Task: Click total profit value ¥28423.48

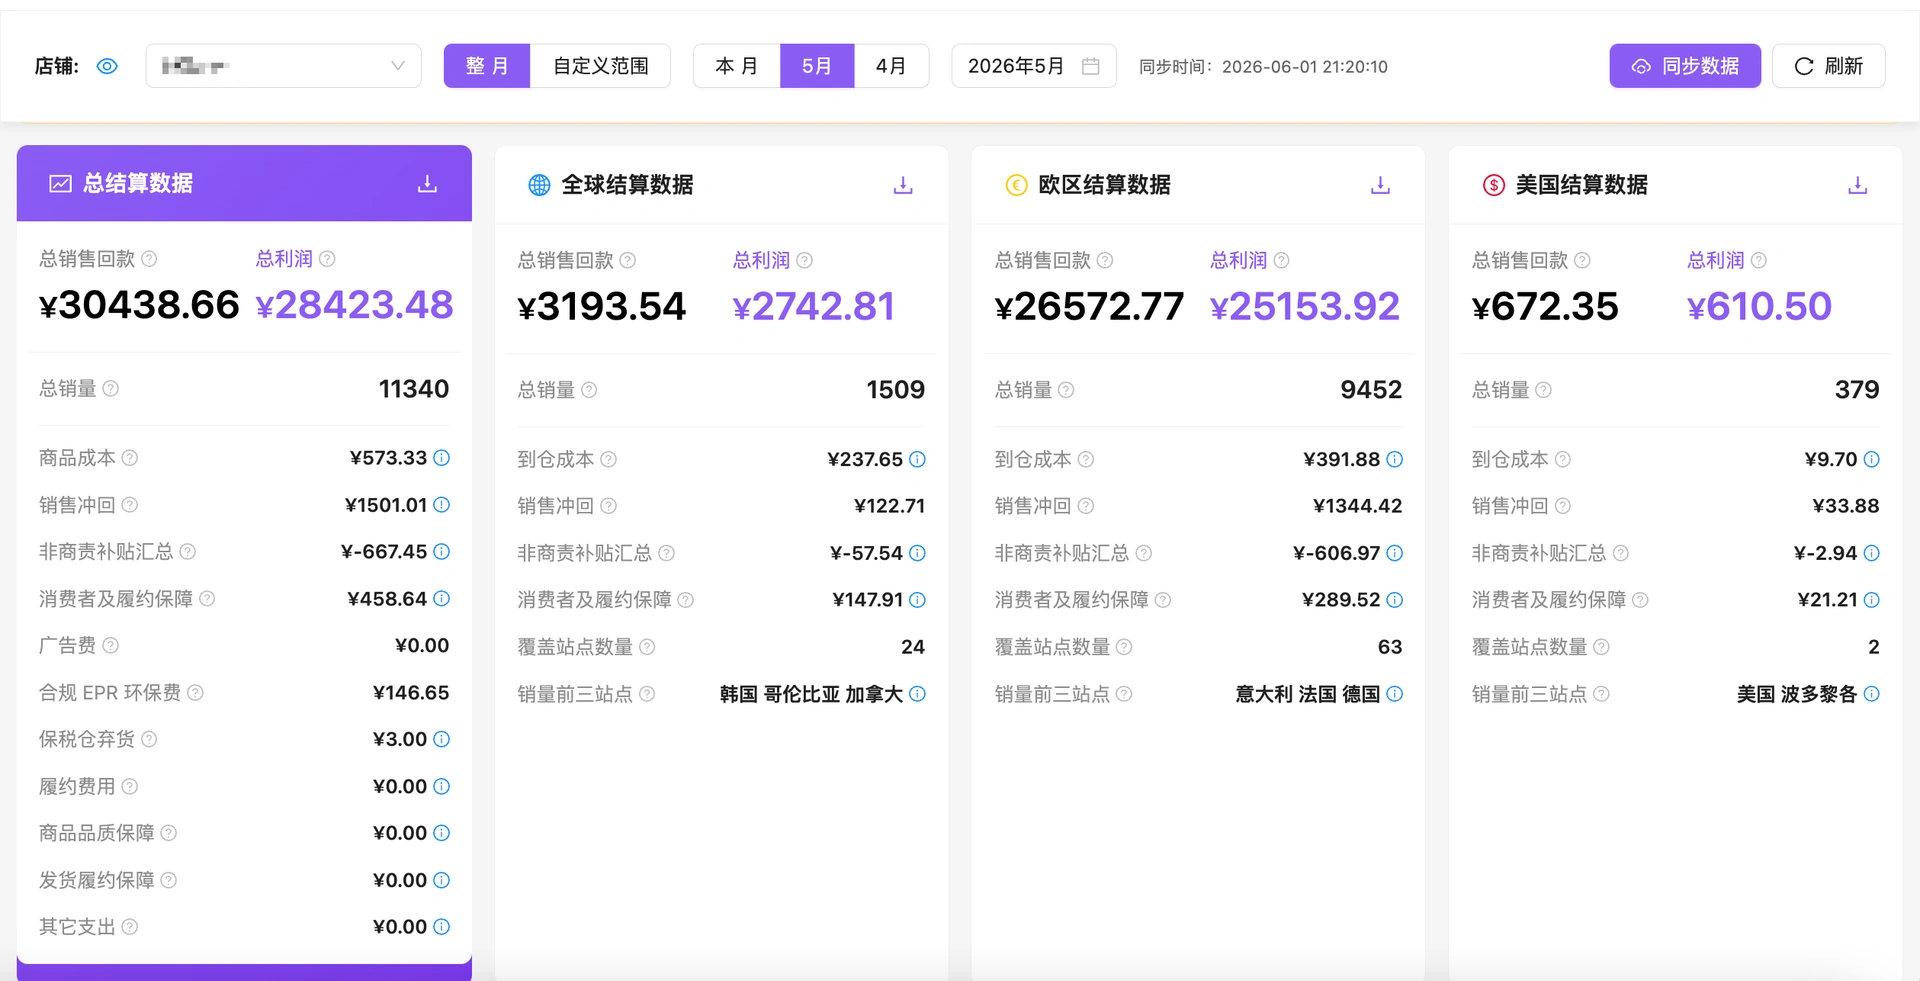Action: point(354,305)
